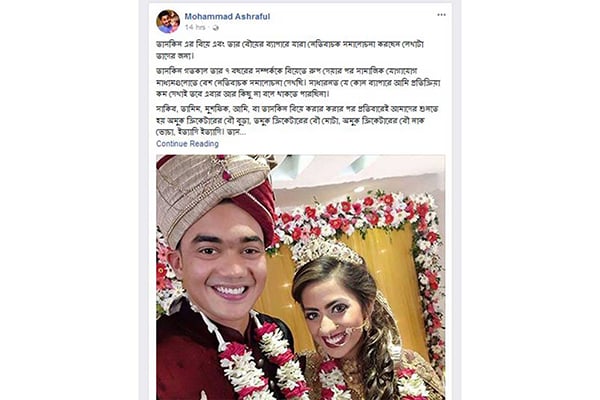Click the second paragraph of the post text
The width and height of the screenshot is (600, 400).
click(298, 82)
